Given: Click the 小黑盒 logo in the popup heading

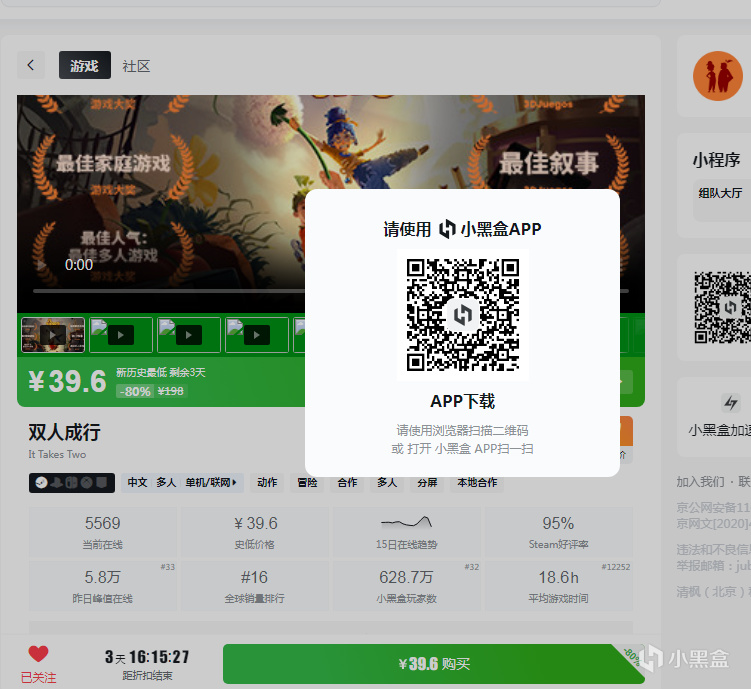Looking at the screenshot, I should [x=447, y=229].
